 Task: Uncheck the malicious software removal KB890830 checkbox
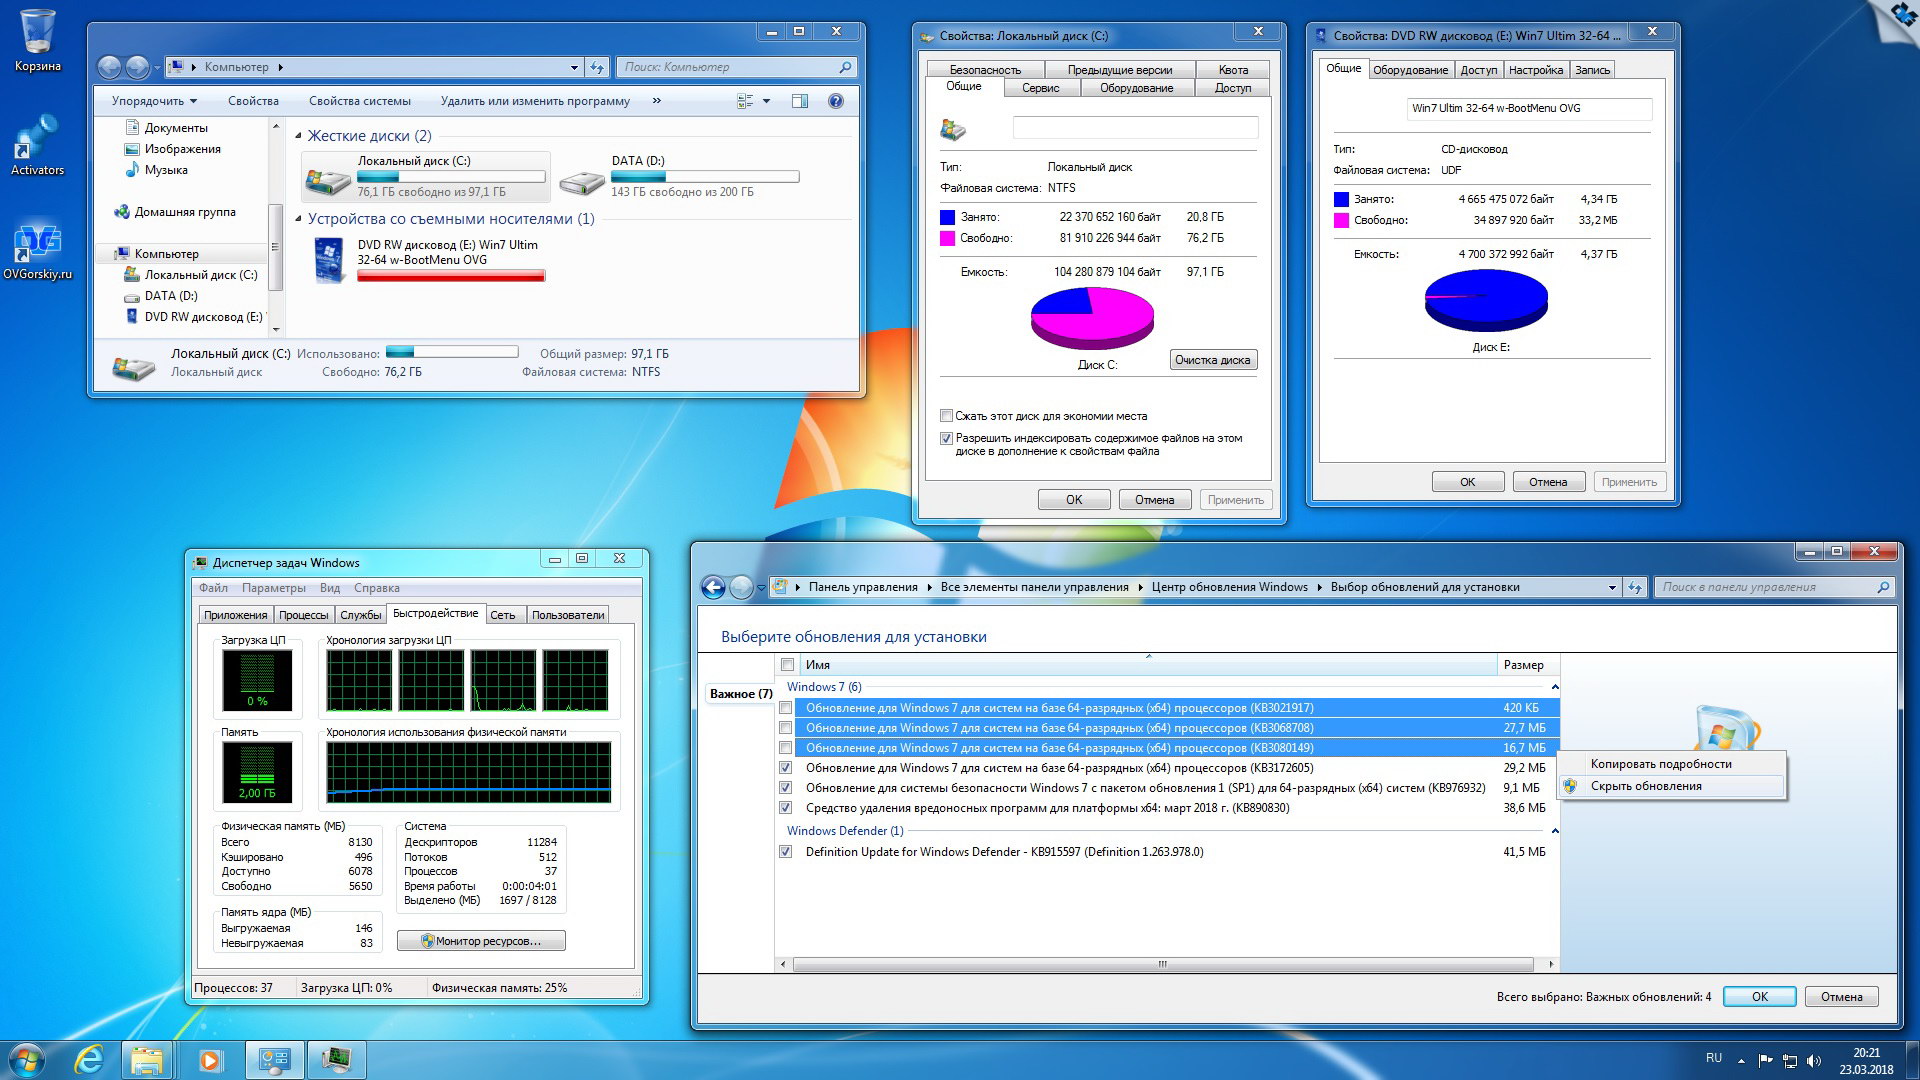[785, 808]
